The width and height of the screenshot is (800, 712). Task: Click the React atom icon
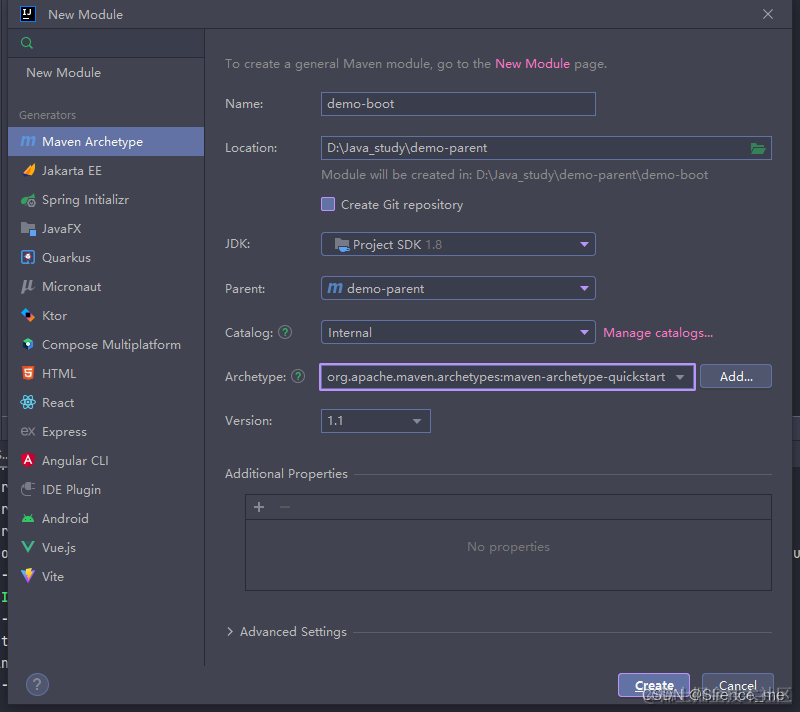[x=28, y=402]
